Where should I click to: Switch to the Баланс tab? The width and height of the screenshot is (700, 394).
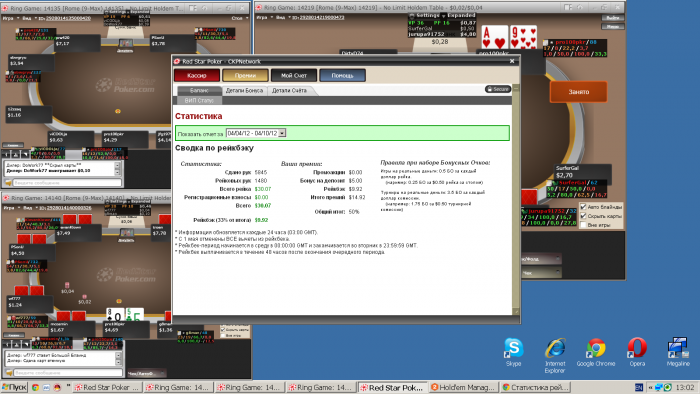point(199,90)
